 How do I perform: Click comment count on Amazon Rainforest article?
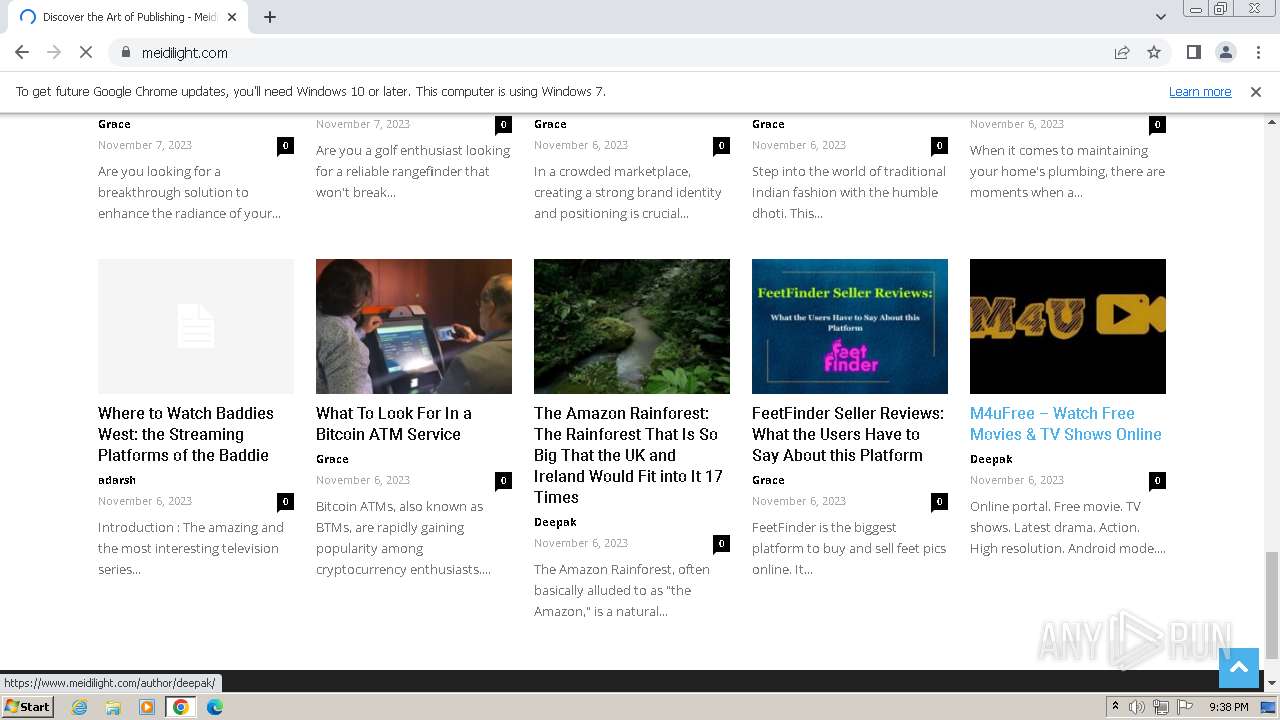[x=721, y=543]
